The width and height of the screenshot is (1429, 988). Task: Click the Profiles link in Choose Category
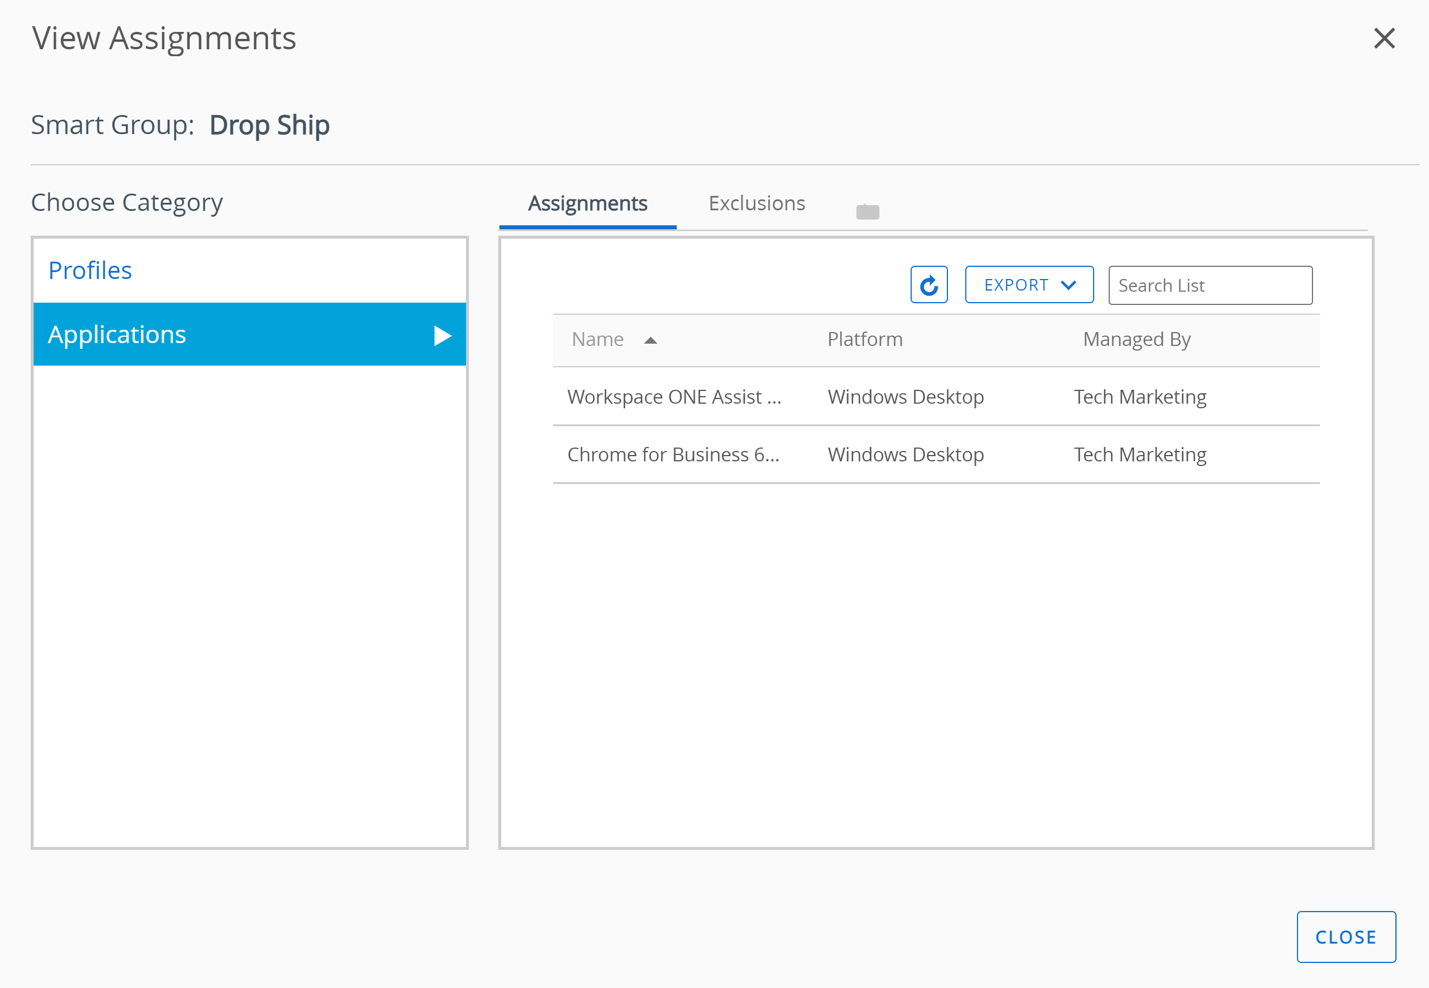pyautogui.click(x=90, y=270)
